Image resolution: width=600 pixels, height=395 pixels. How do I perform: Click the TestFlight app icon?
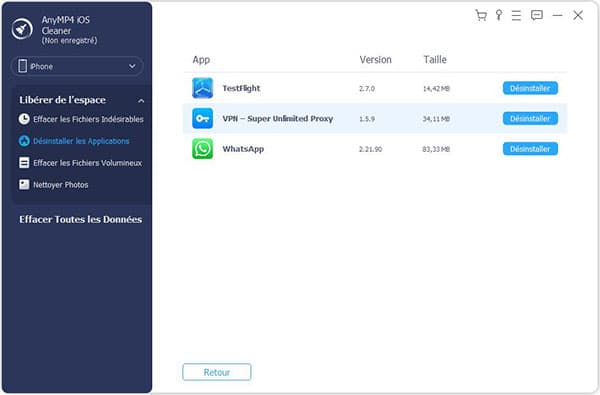pyautogui.click(x=202, y=88)
